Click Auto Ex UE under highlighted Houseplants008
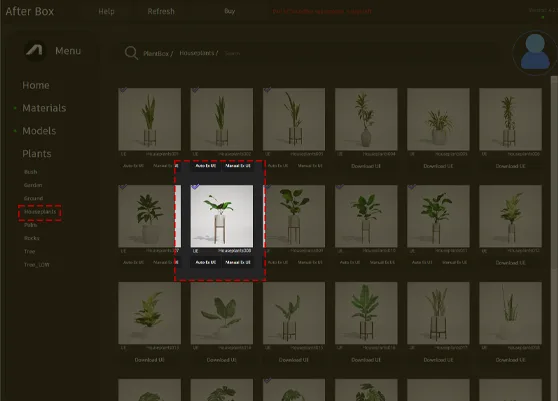Viewport: 558px width, 401px height. [x=205, y=262]
